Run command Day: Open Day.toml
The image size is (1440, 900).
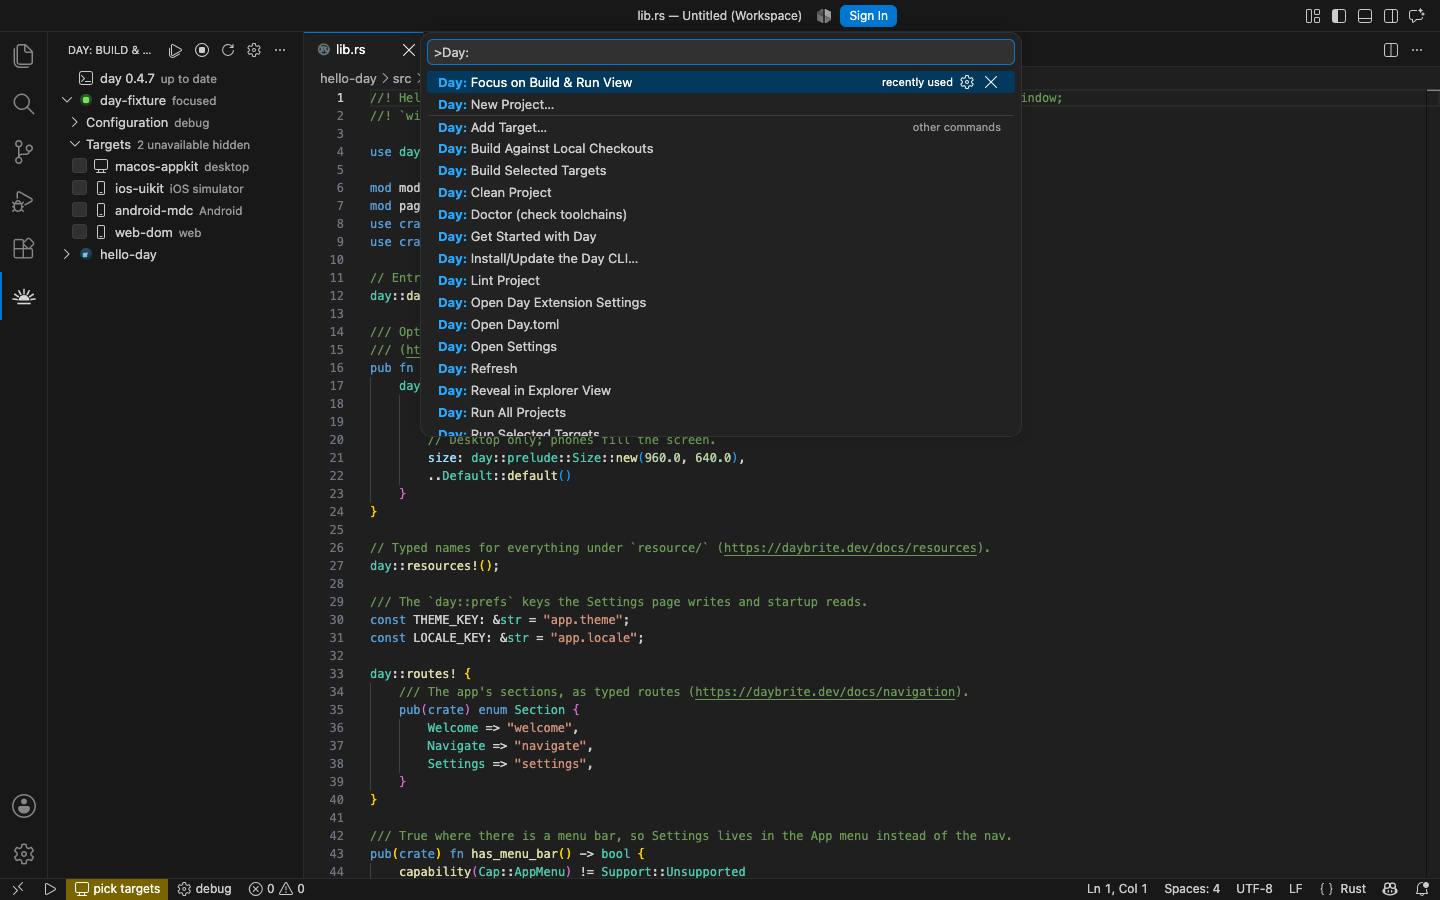[x=721, y=324]
